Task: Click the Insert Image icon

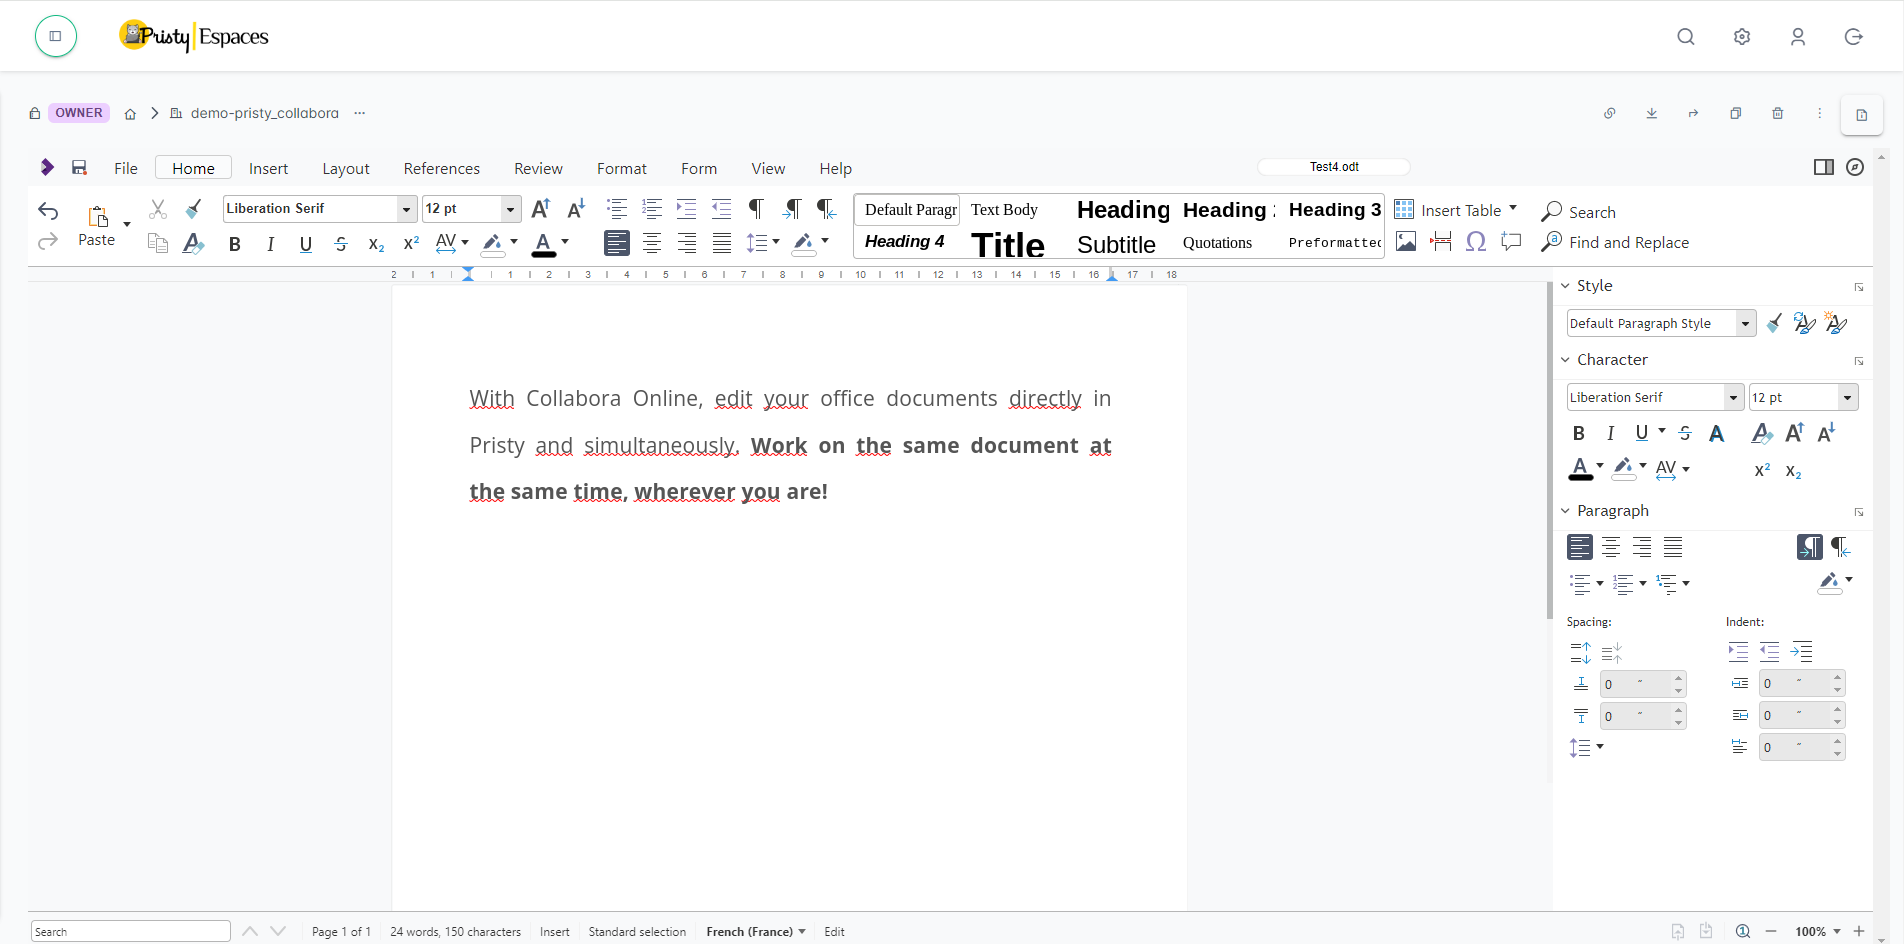Action: coord(1406,242)
